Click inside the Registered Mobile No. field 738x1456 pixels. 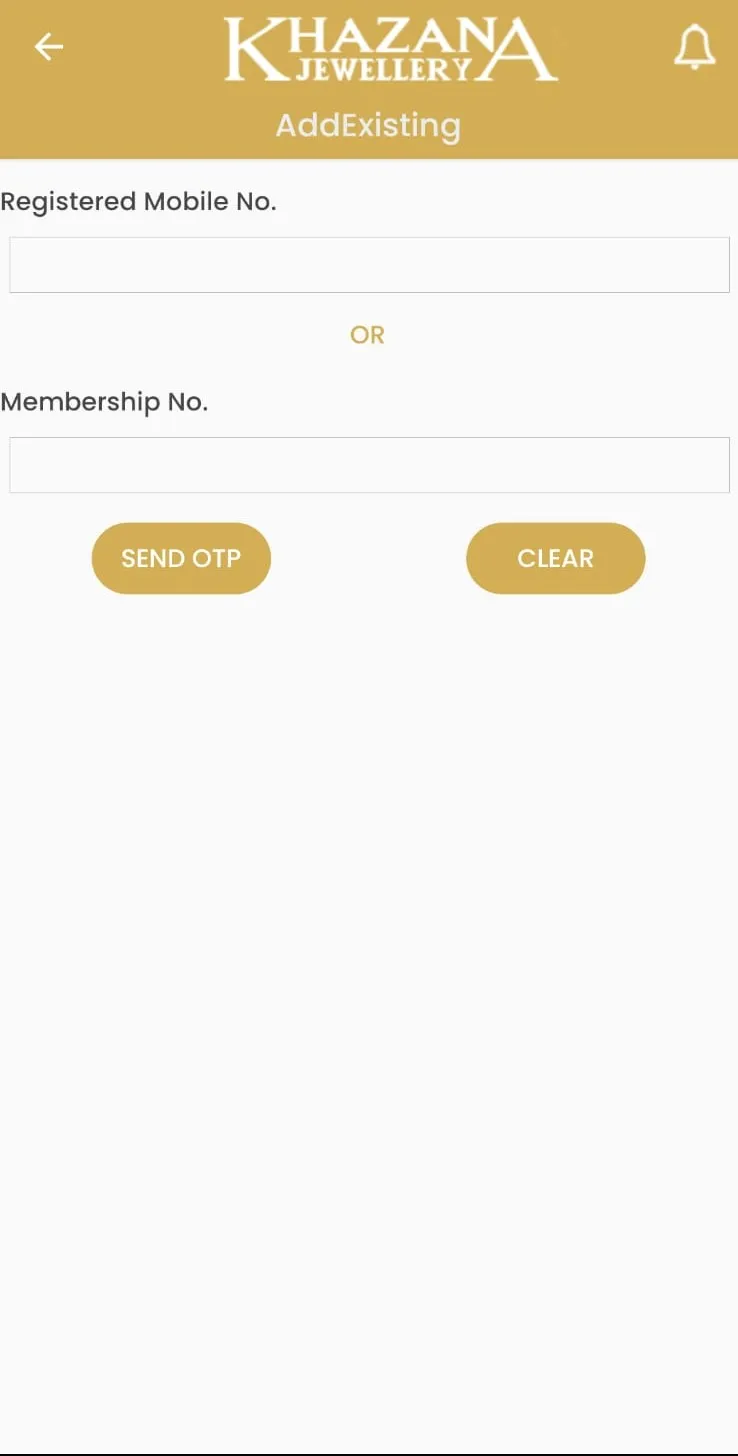point(369,265)
